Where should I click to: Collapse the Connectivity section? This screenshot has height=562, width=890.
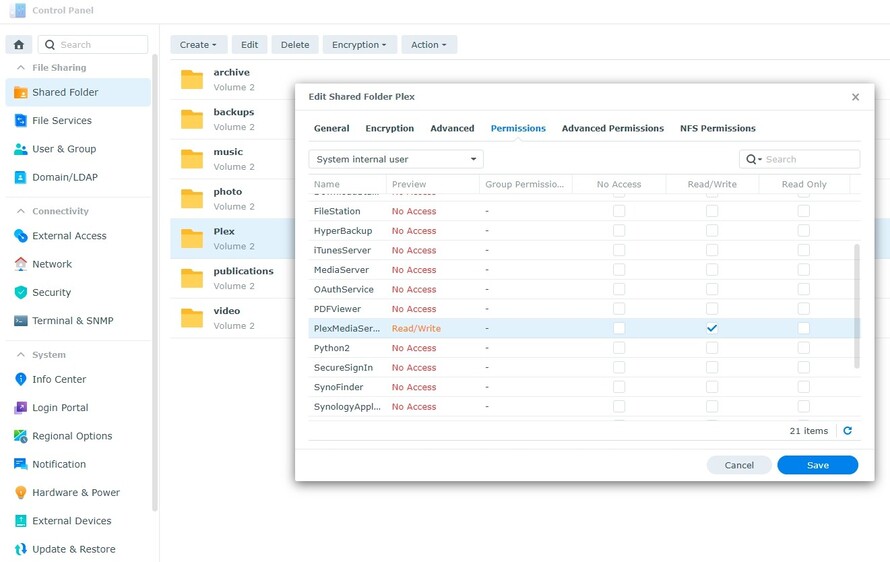click(x=21, y=211)
